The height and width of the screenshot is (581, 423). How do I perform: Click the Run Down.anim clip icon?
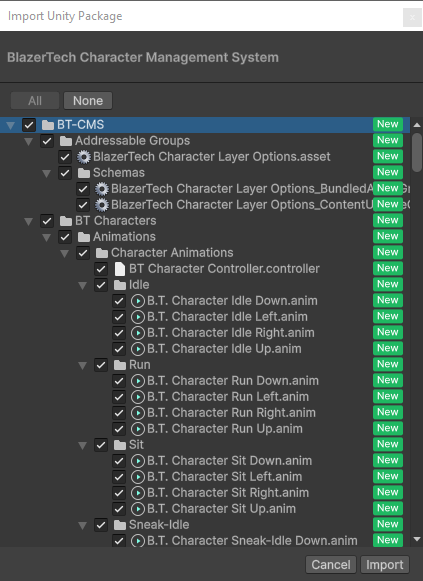[138, 381]
